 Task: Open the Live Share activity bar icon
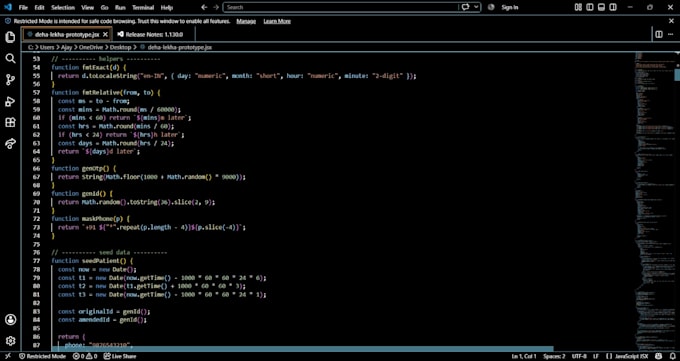point(10,144)
